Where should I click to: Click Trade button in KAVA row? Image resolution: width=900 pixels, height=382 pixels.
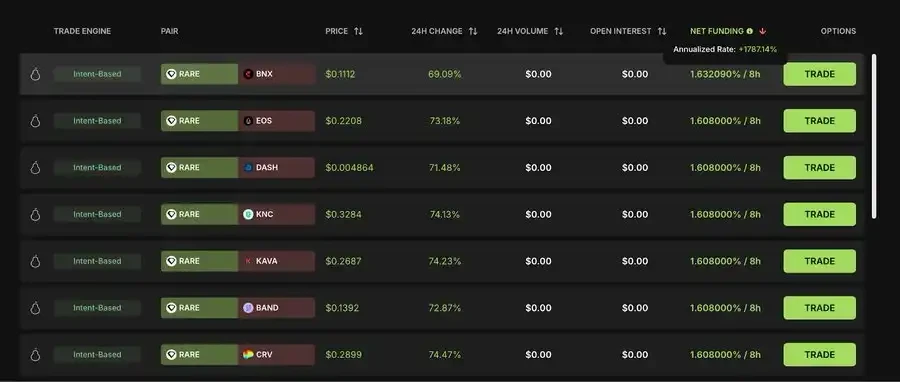[819, 261]
